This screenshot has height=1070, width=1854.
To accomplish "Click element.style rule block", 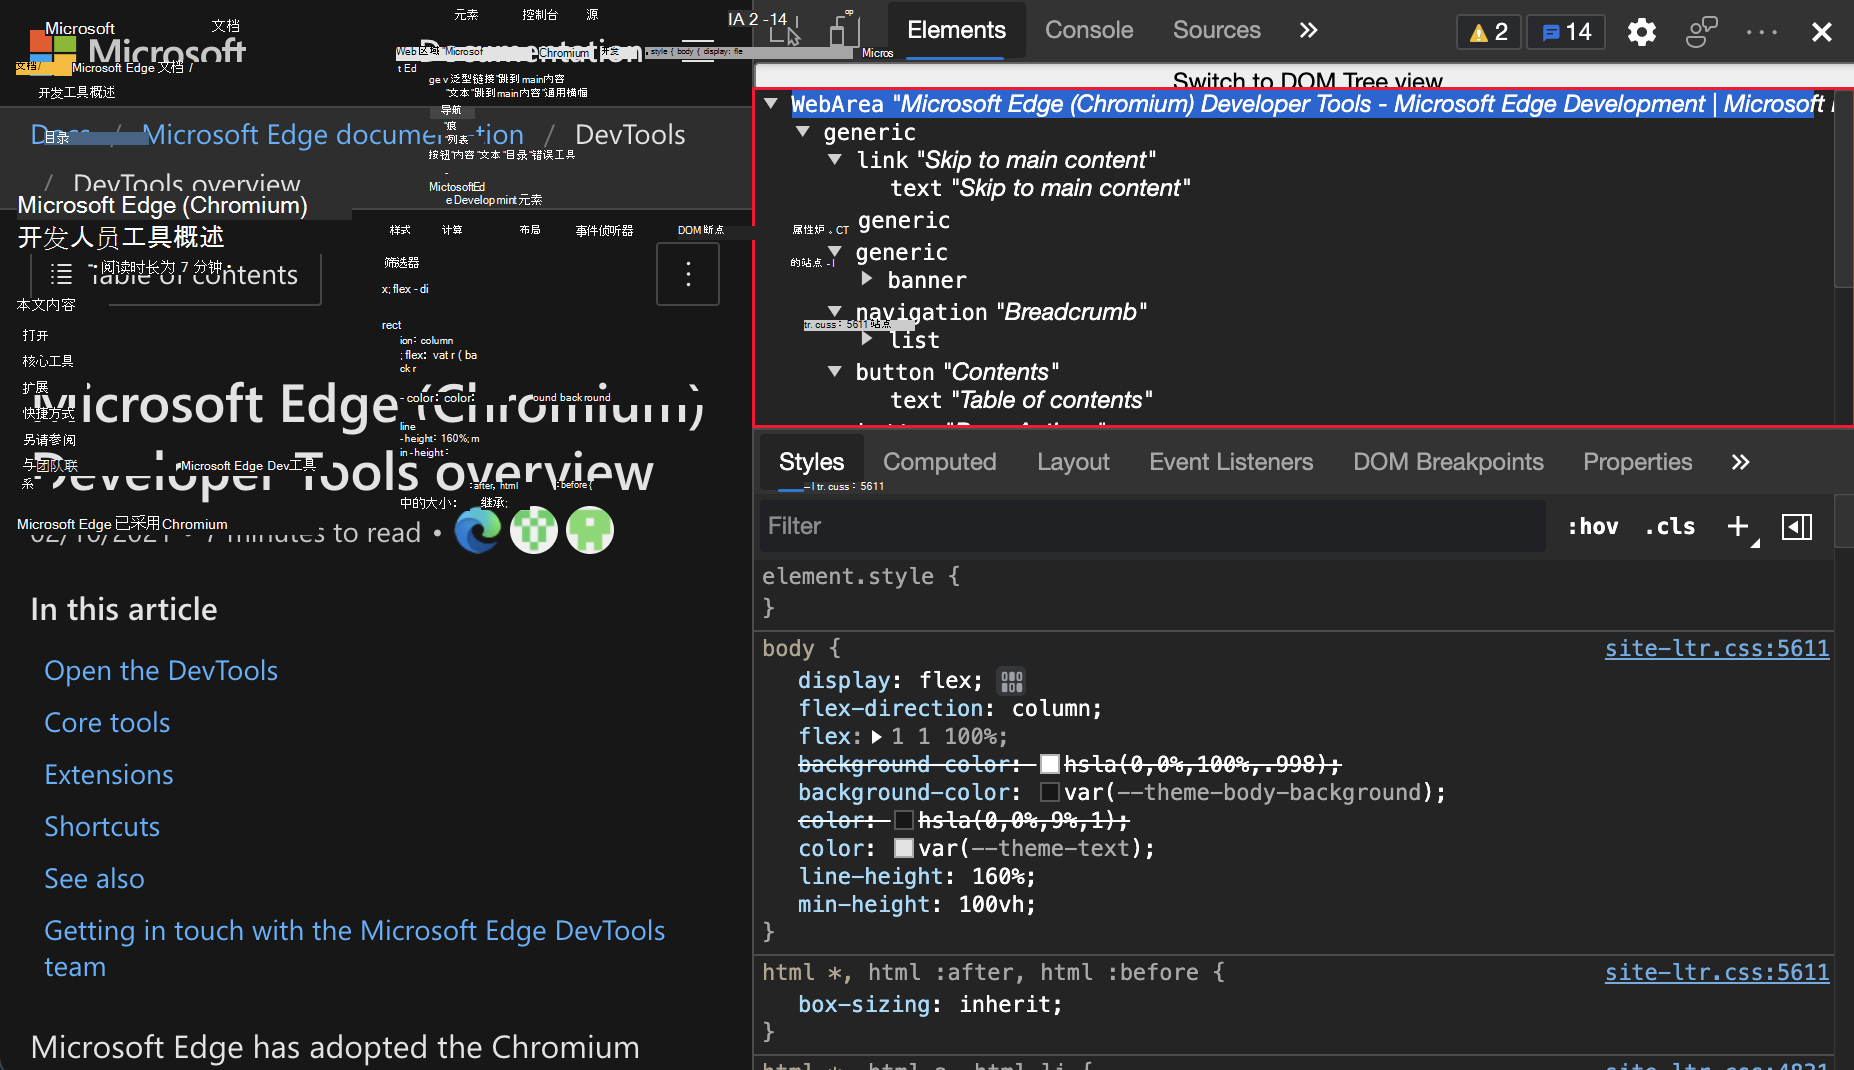I will (1294, 591).
